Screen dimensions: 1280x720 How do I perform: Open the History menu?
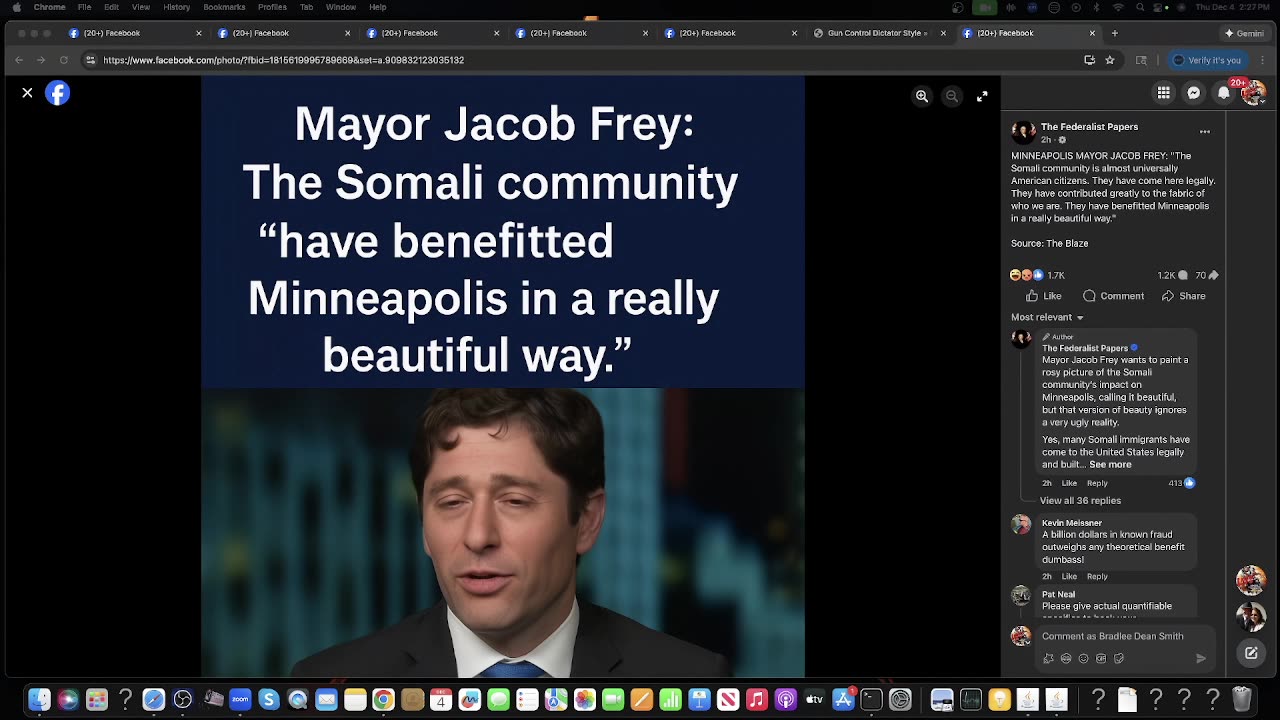tap(176, 7)
